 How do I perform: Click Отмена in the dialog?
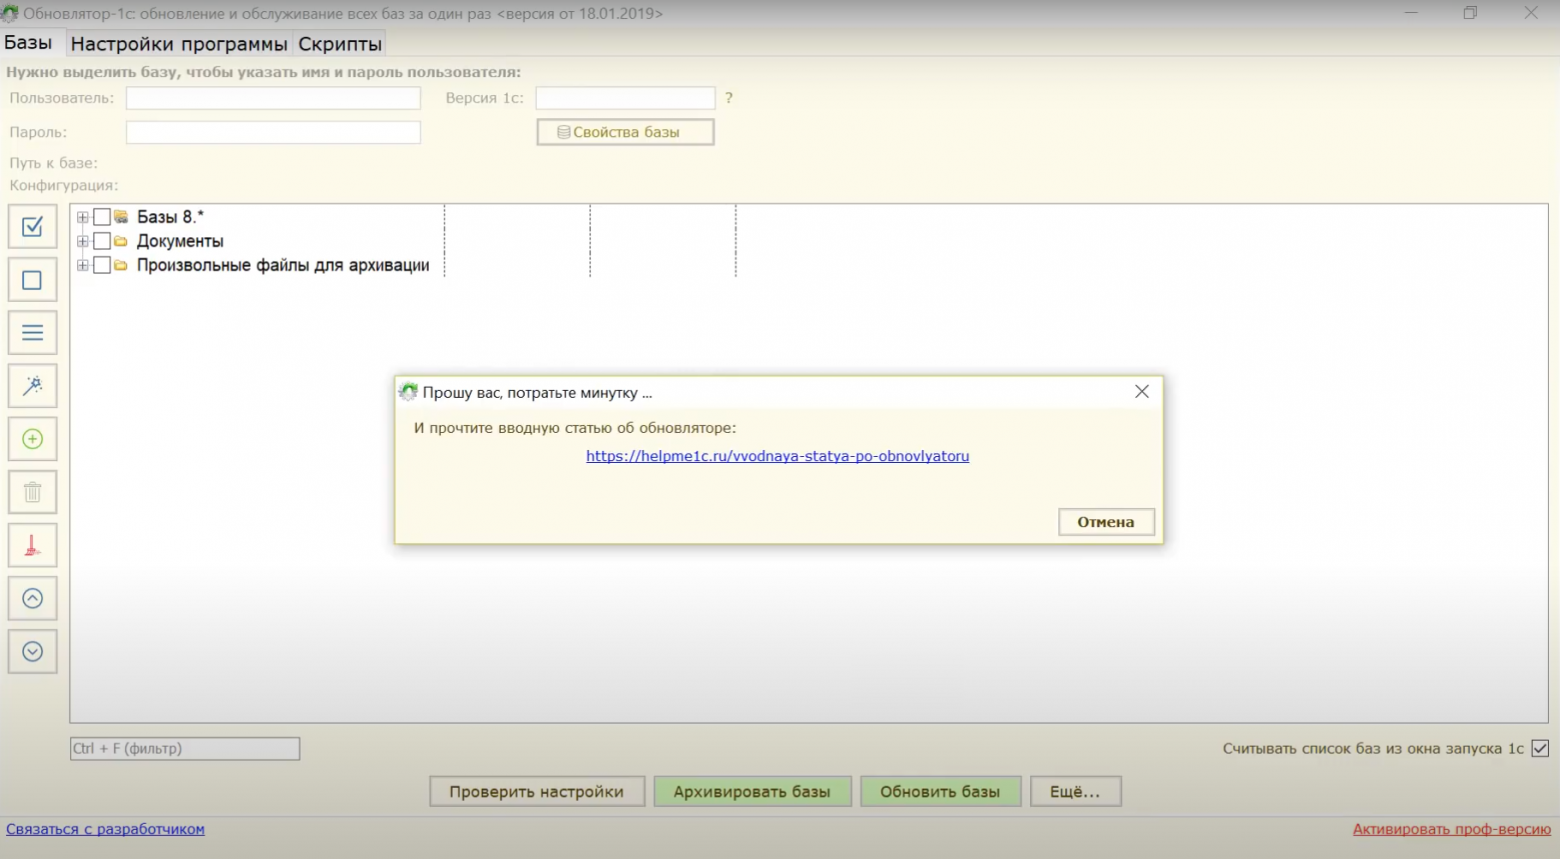pos(1106,522)
